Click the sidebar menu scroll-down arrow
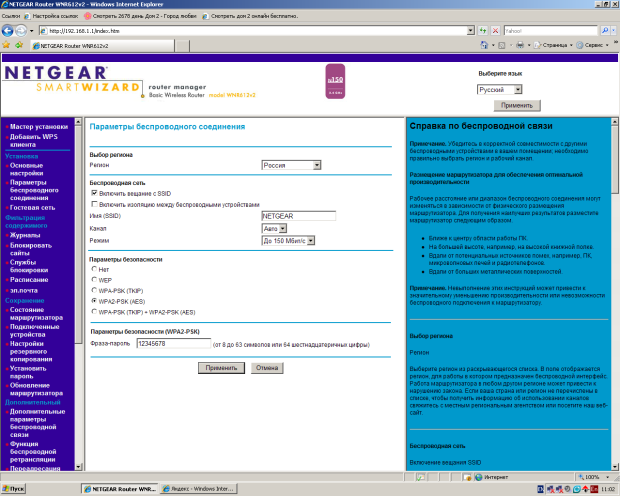Image resolution: width=620 pixels, height=496 pixels. [x=78, y=467]
